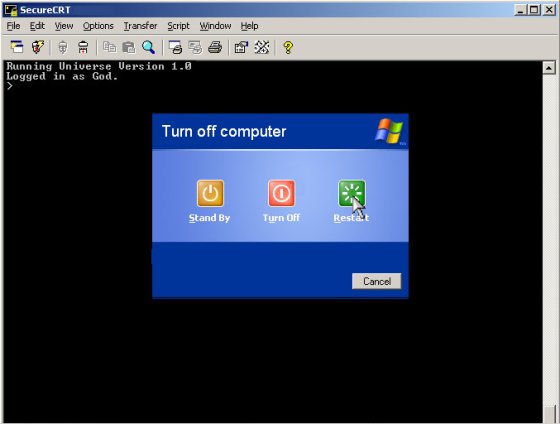Click the Quick Connect lightning icon
The height and width of the screenshot is (424, 560).
38,47
